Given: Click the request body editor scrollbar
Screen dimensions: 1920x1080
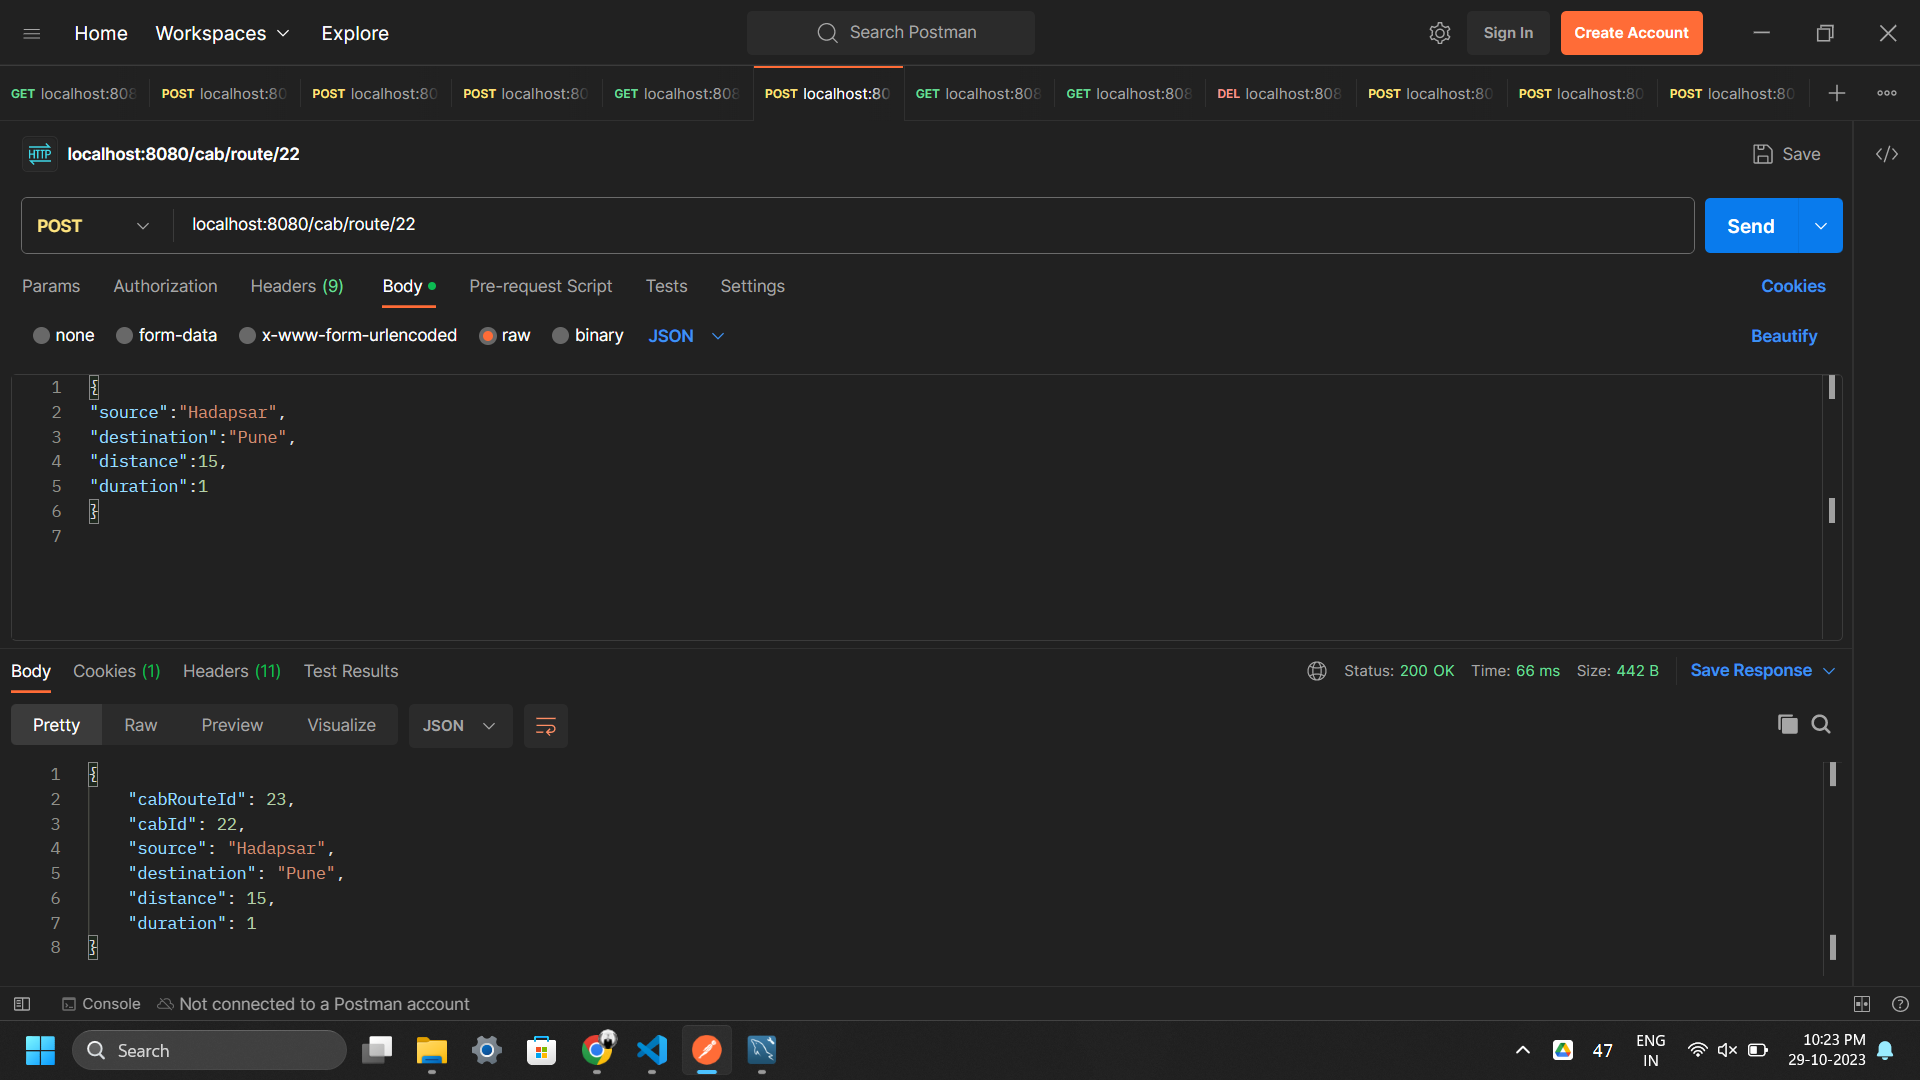Looking at the screenshot, I should (x=1832, y=508).
